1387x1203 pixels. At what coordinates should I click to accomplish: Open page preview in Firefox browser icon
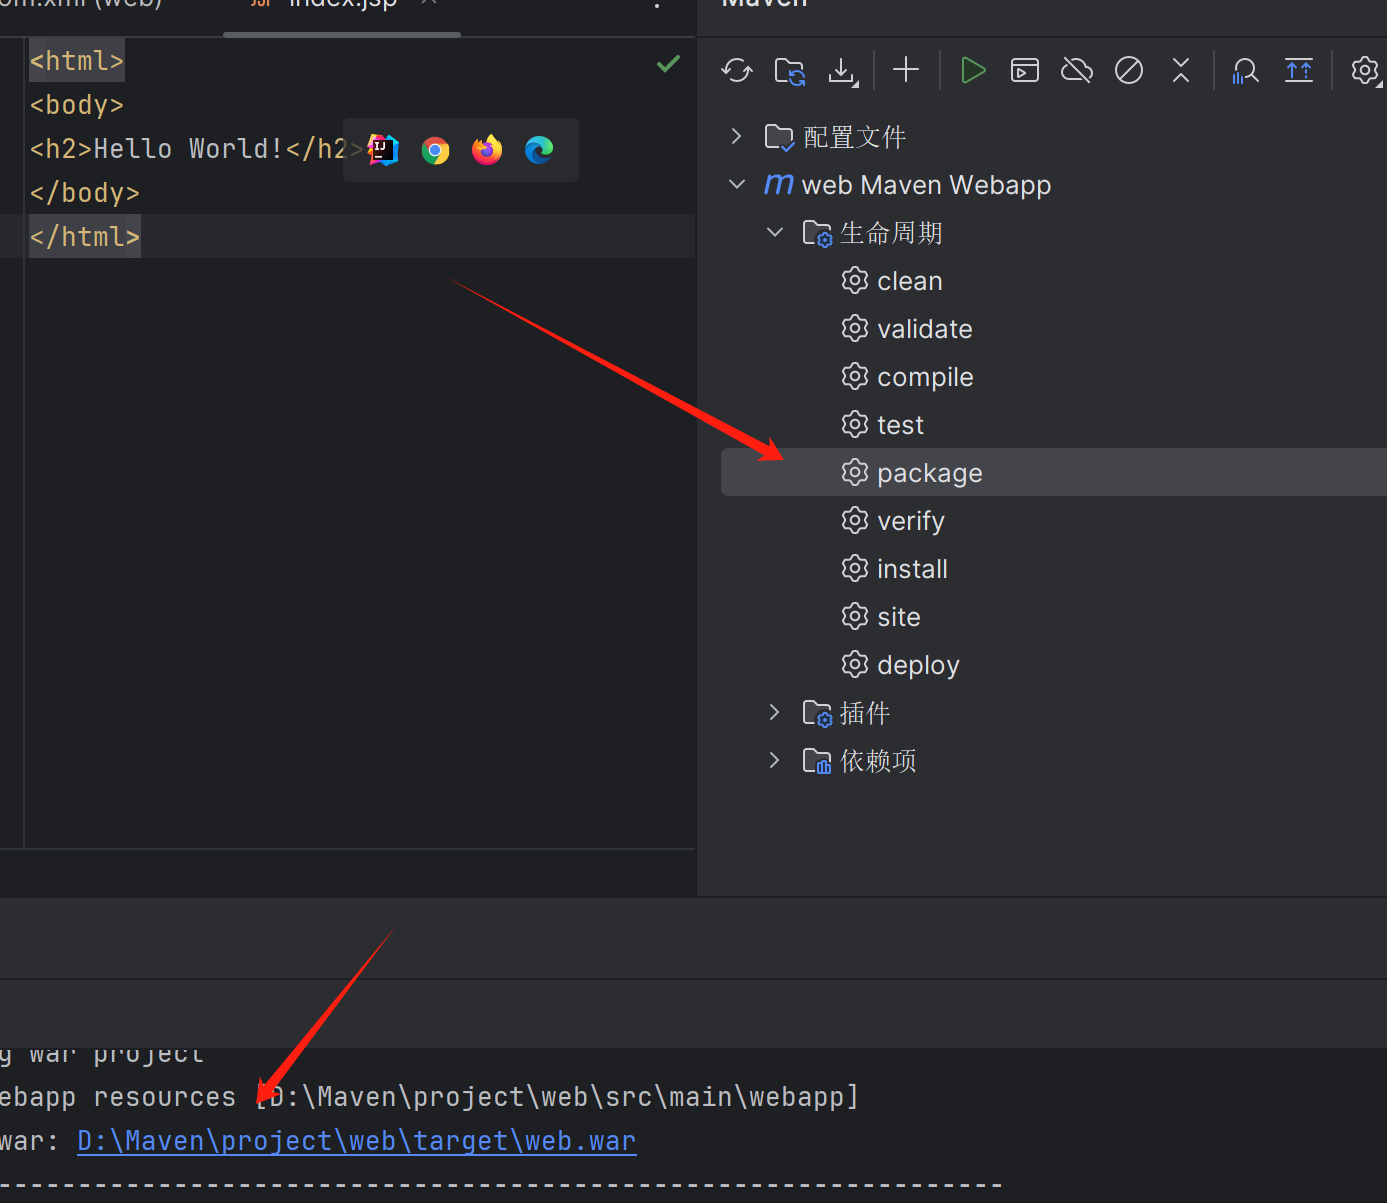point(487,151)
